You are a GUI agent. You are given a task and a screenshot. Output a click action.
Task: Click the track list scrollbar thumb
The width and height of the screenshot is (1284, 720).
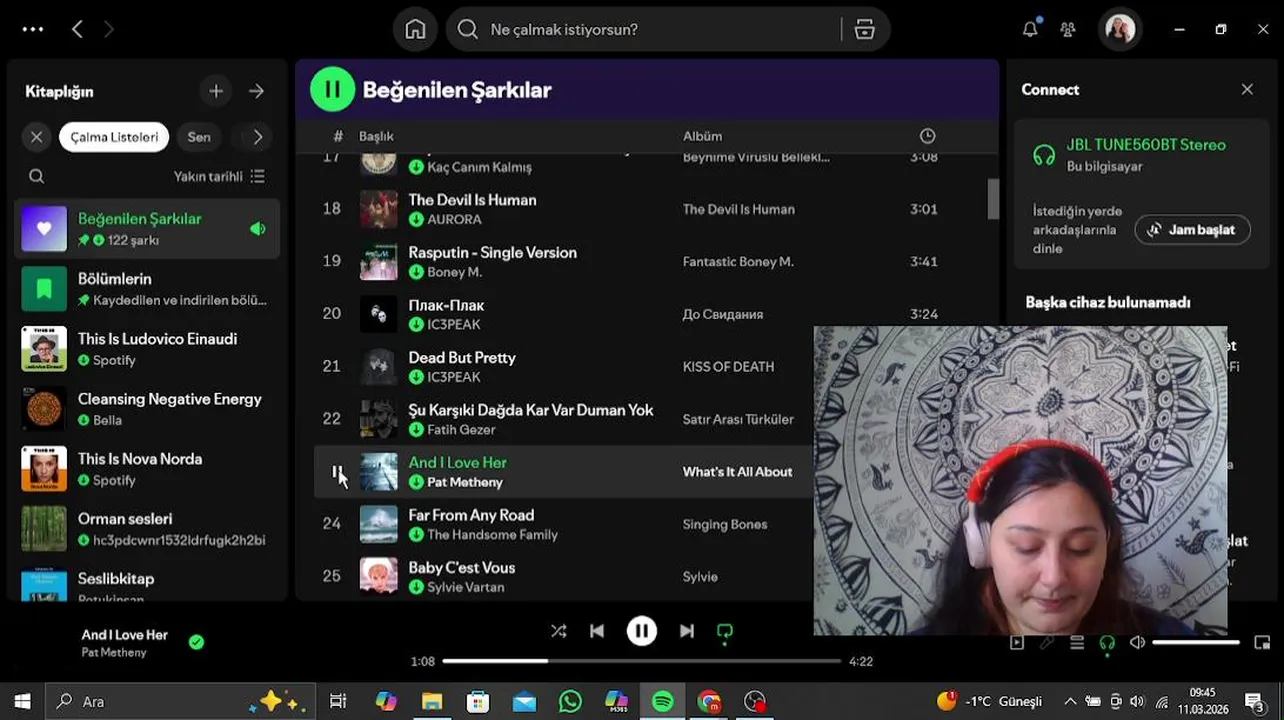pos(993,199)
